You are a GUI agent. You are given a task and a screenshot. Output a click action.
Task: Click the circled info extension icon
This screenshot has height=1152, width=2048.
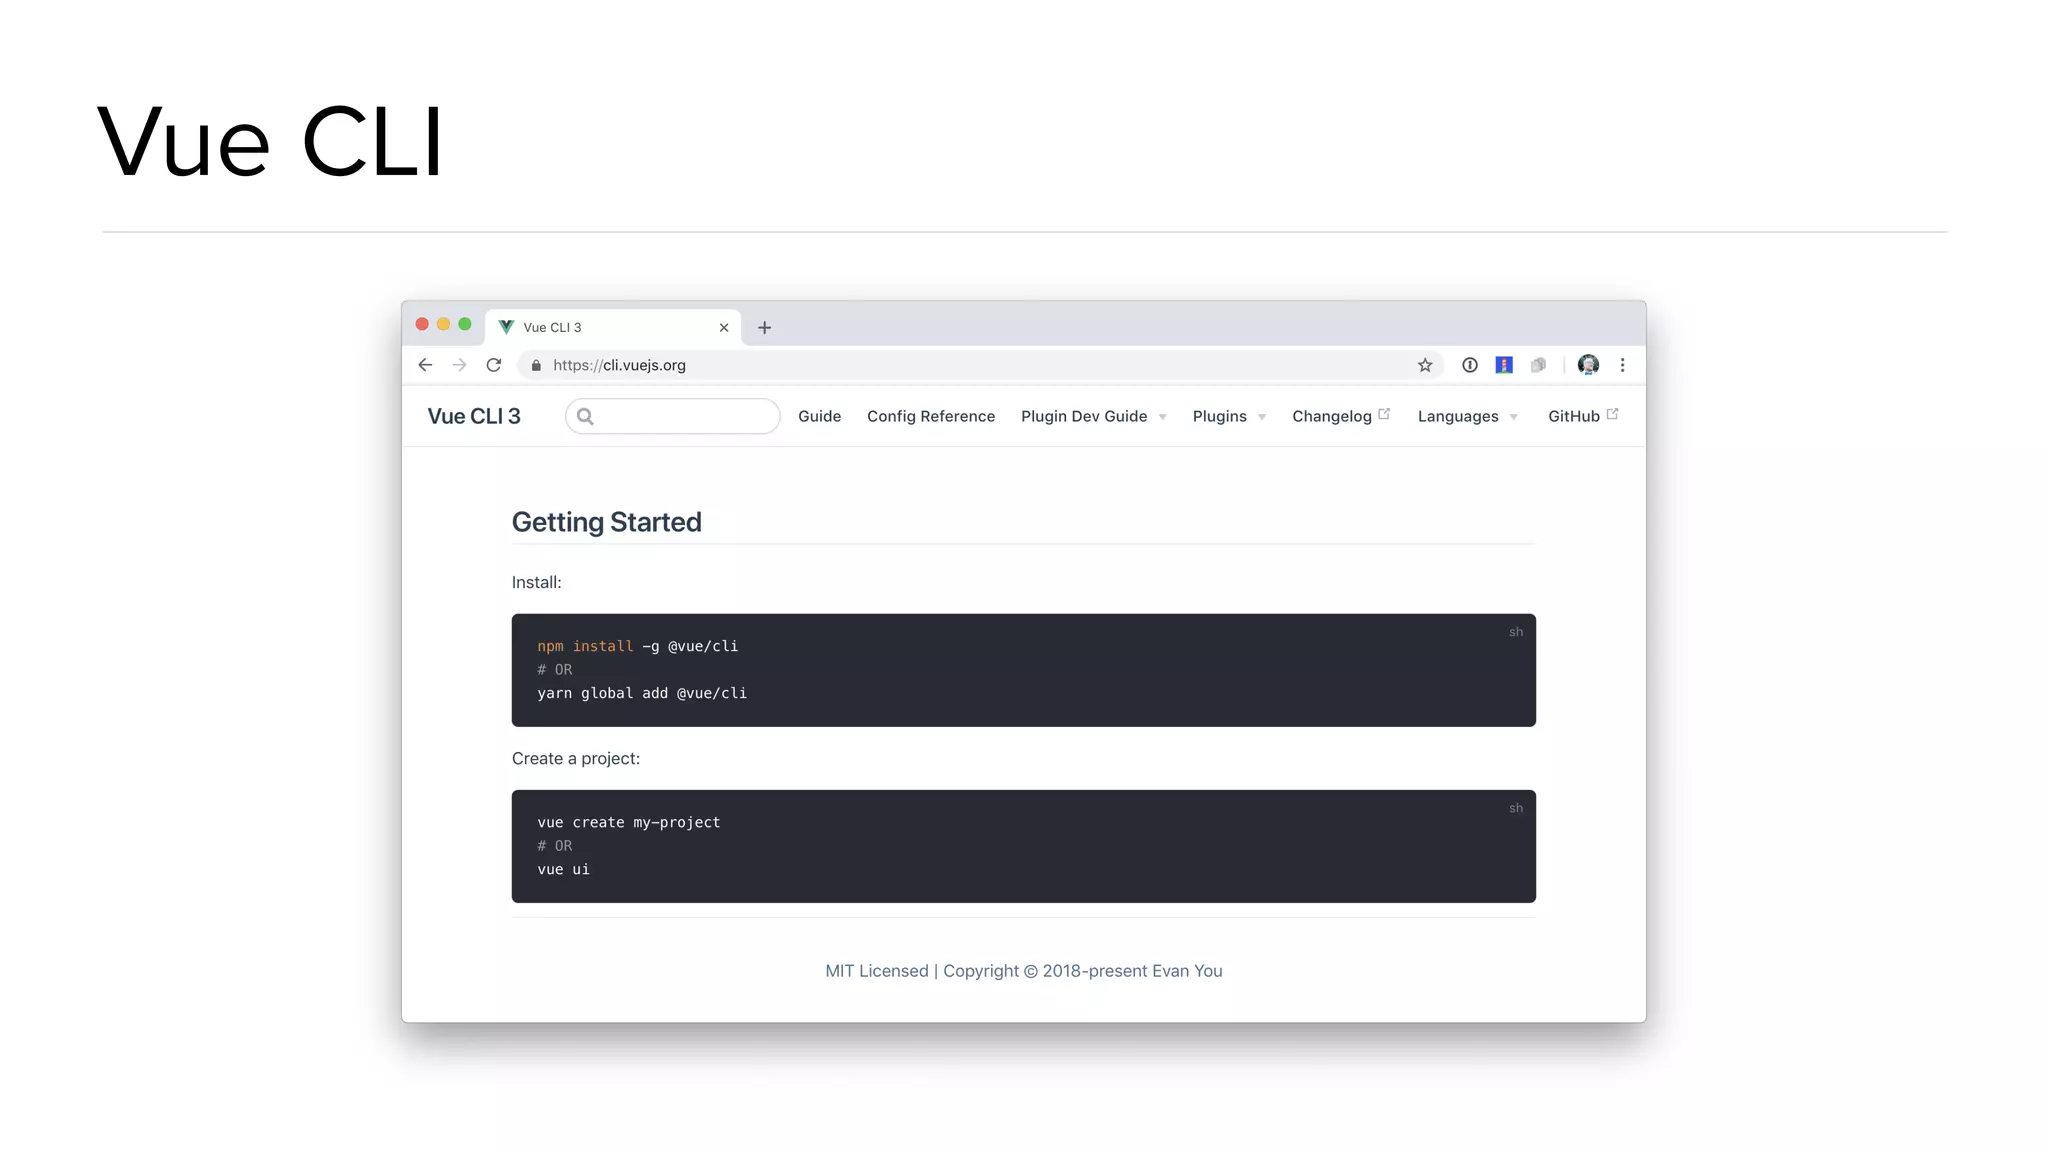point(1469,365)
